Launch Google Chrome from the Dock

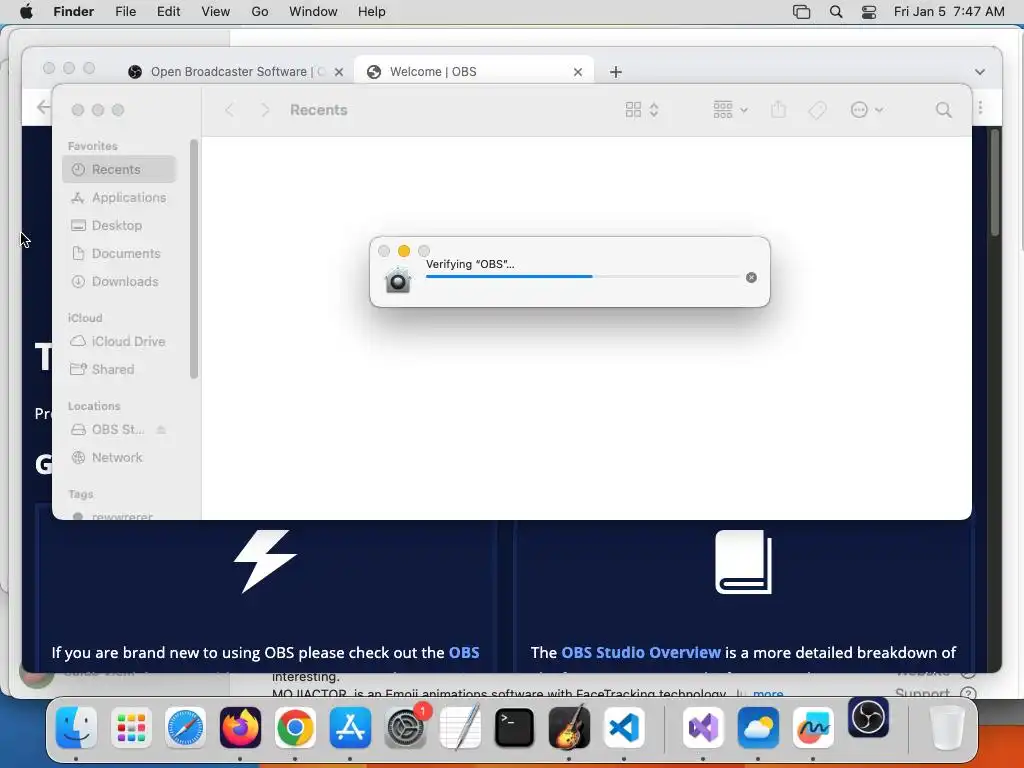(x=295, y=728)
